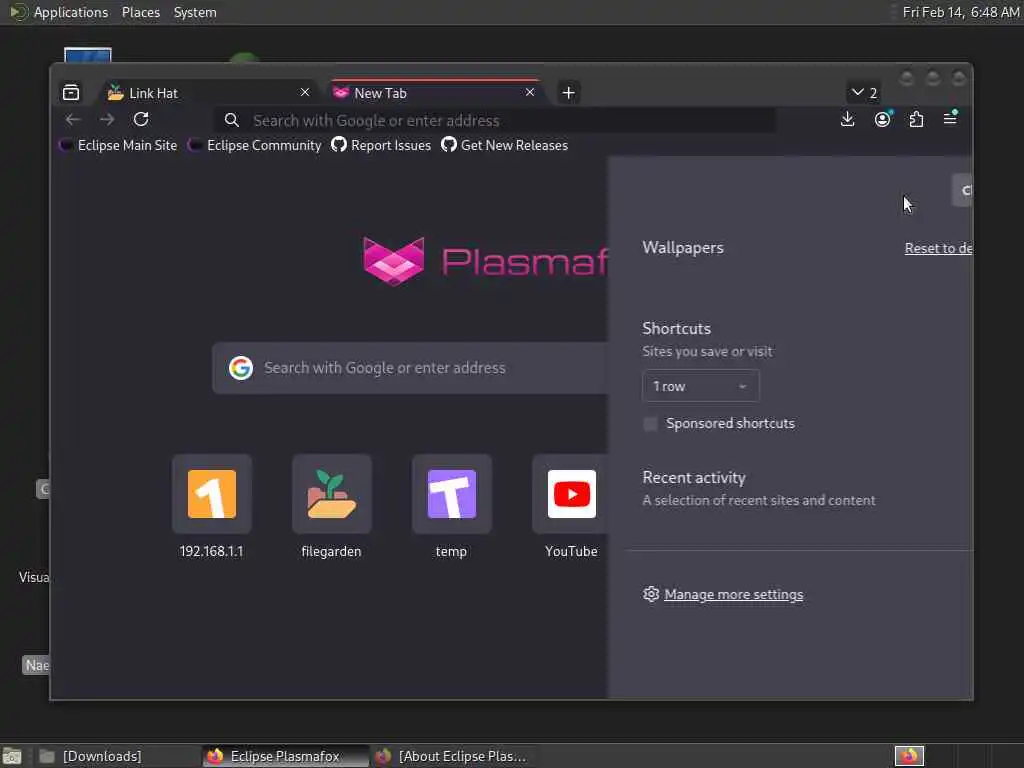Expand the 1 row shortcuts dropdown
Screen dimensions: 1024x768
click(x=701, y=386)
